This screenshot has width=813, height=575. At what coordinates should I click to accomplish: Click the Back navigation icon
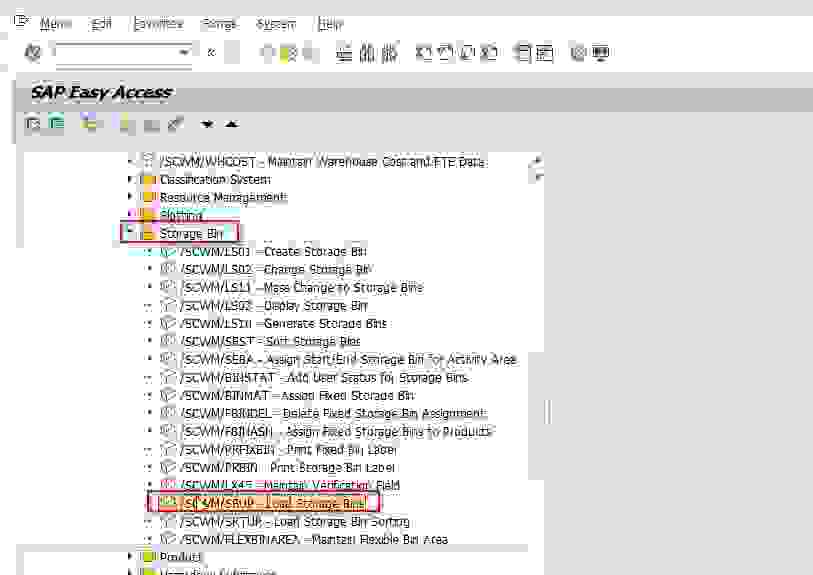coord(268,52)
